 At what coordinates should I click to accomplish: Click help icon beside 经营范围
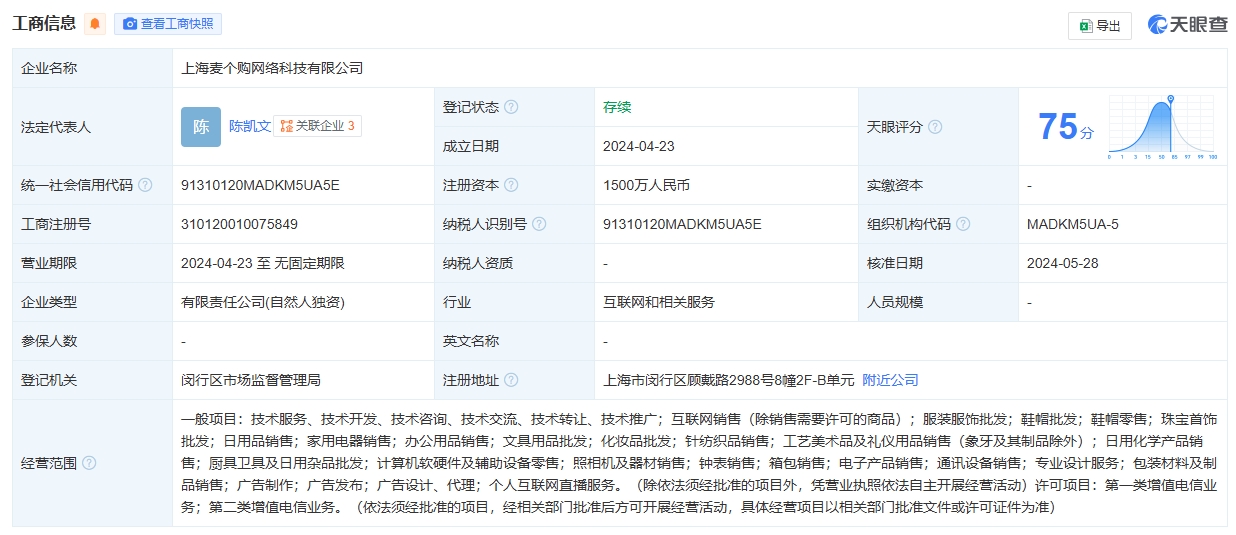click(89, 463)
